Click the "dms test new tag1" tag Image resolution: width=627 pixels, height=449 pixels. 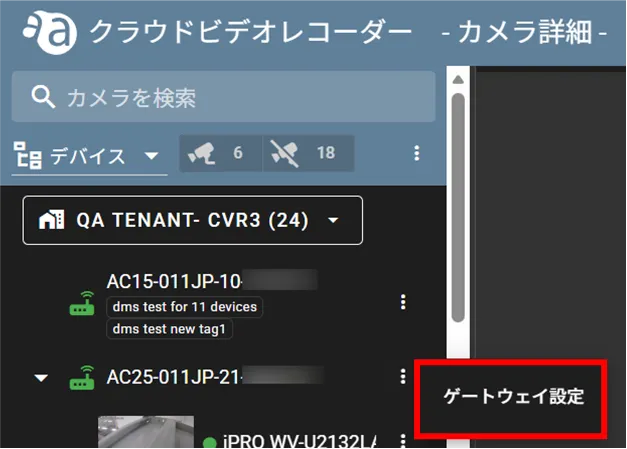(x=172, y=329)
